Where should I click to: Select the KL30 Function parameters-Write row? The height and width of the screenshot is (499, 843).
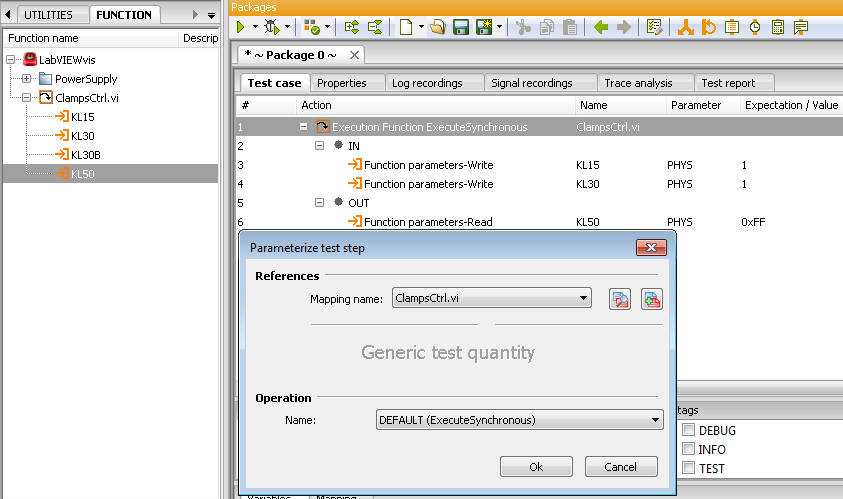click(539, 184)
